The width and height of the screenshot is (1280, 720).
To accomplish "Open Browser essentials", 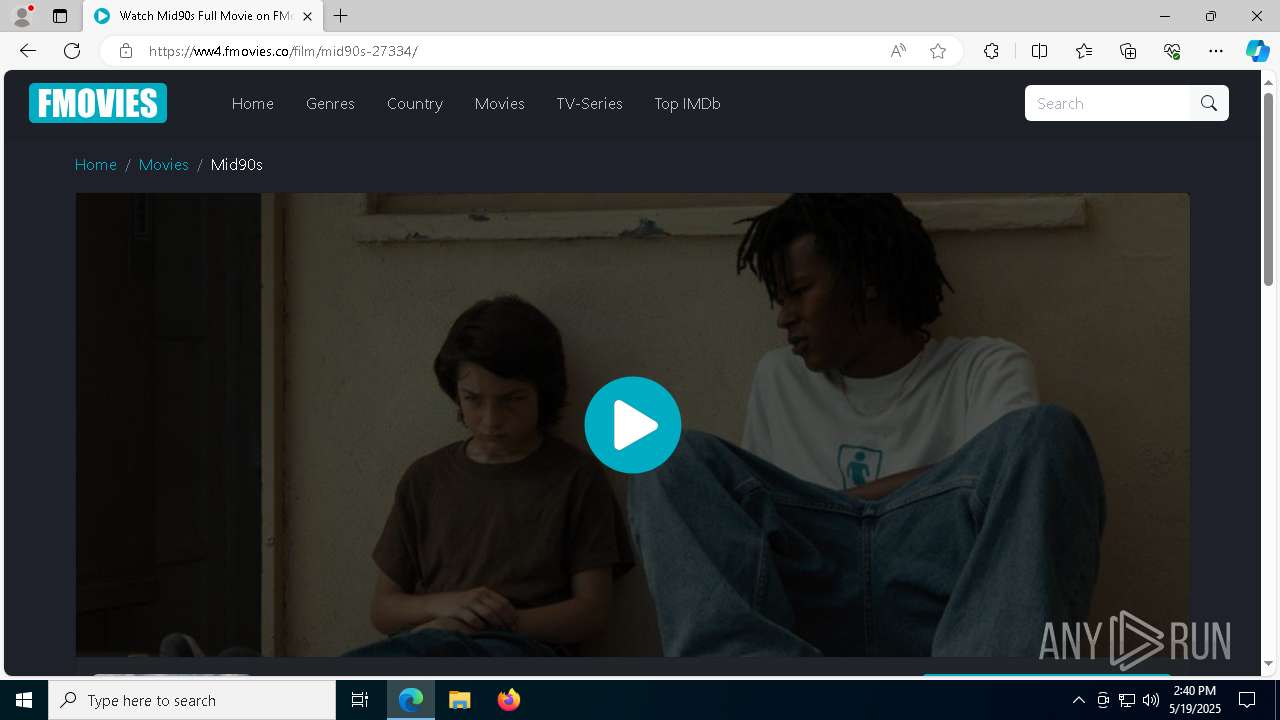I will pyautogui.click(x=1172, y=51).
